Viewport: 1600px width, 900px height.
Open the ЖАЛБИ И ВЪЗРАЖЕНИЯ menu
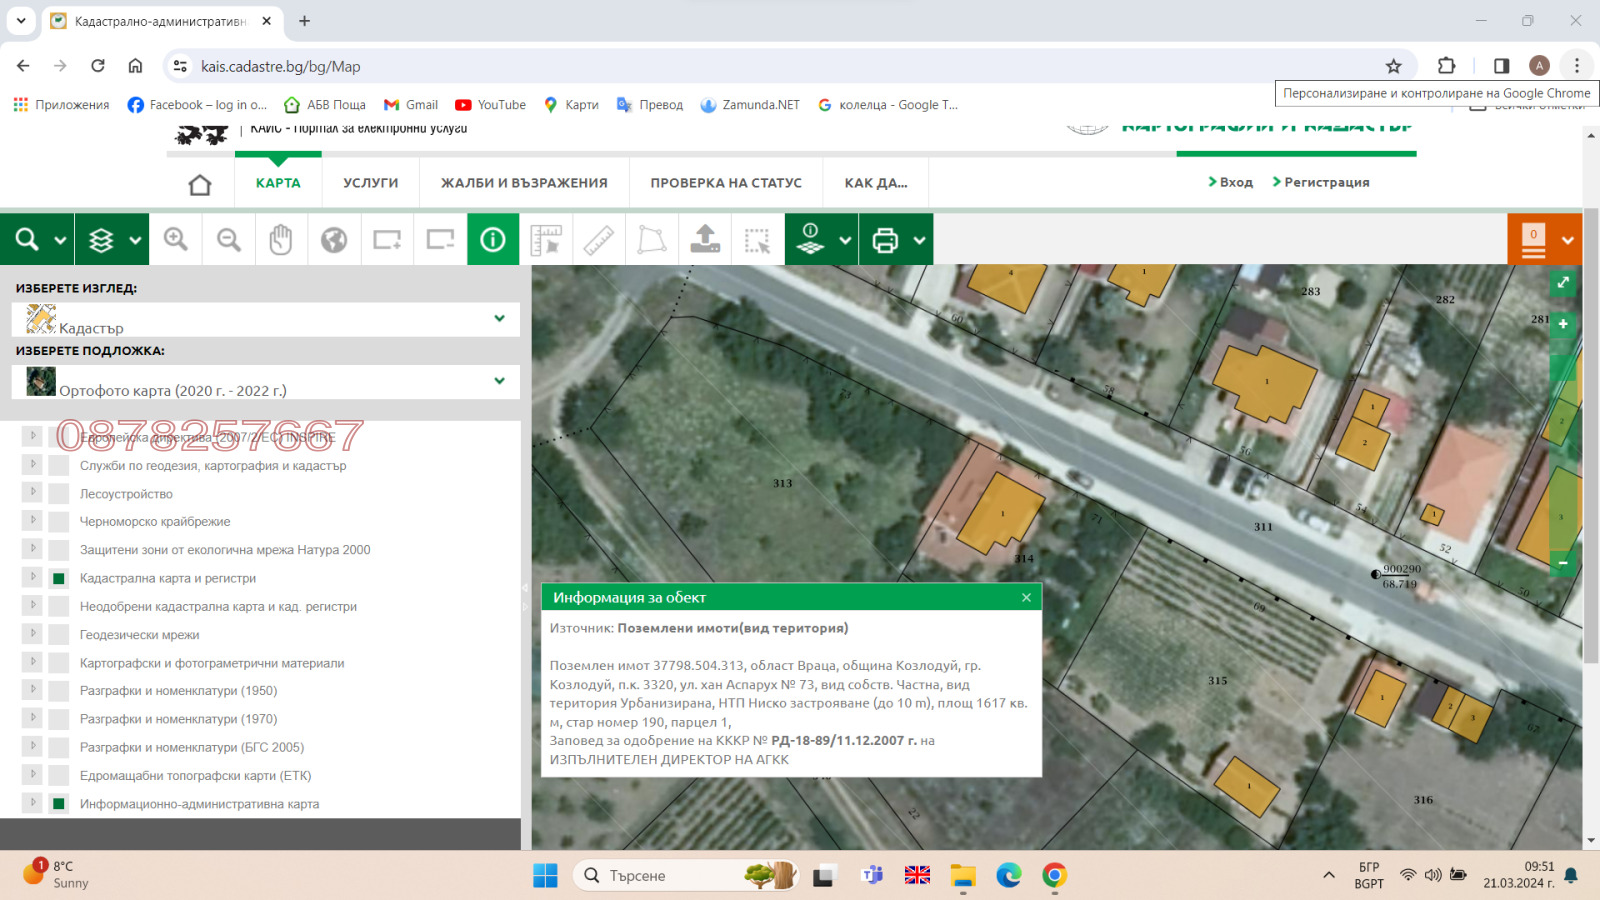tap(524, 183)
